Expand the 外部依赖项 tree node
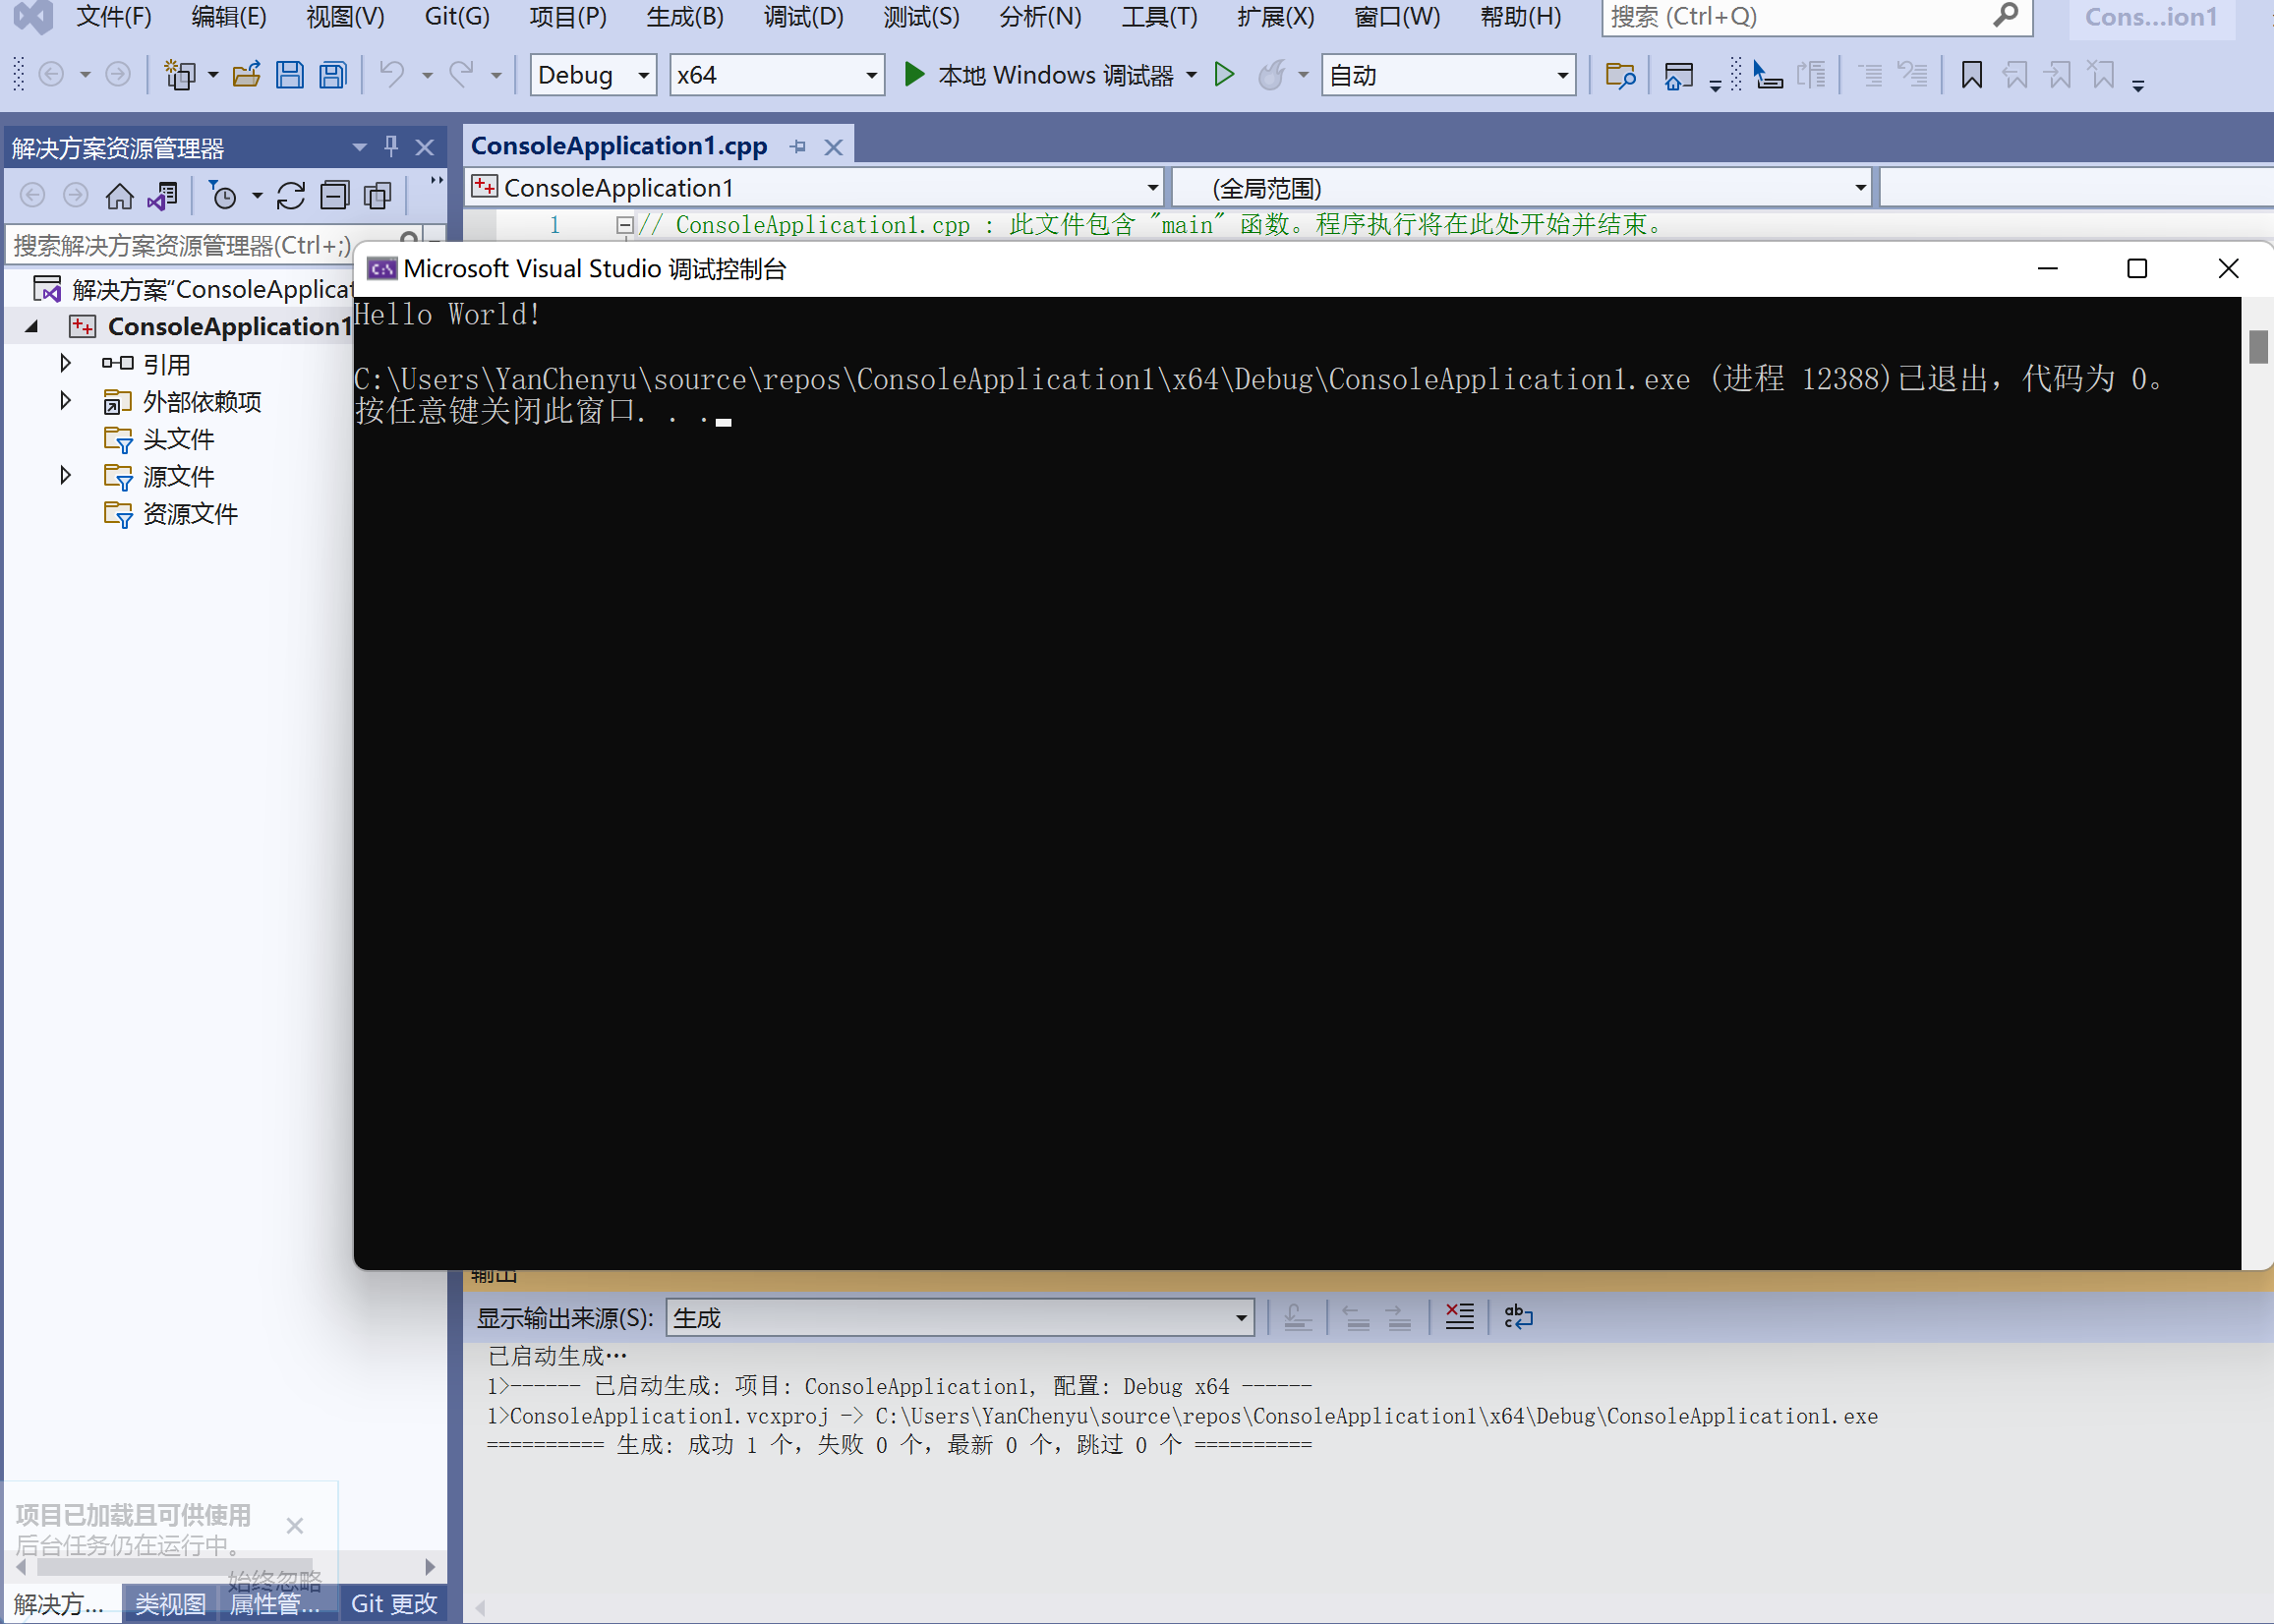This screenshot has width=2274, height=1624. point(65,401)
